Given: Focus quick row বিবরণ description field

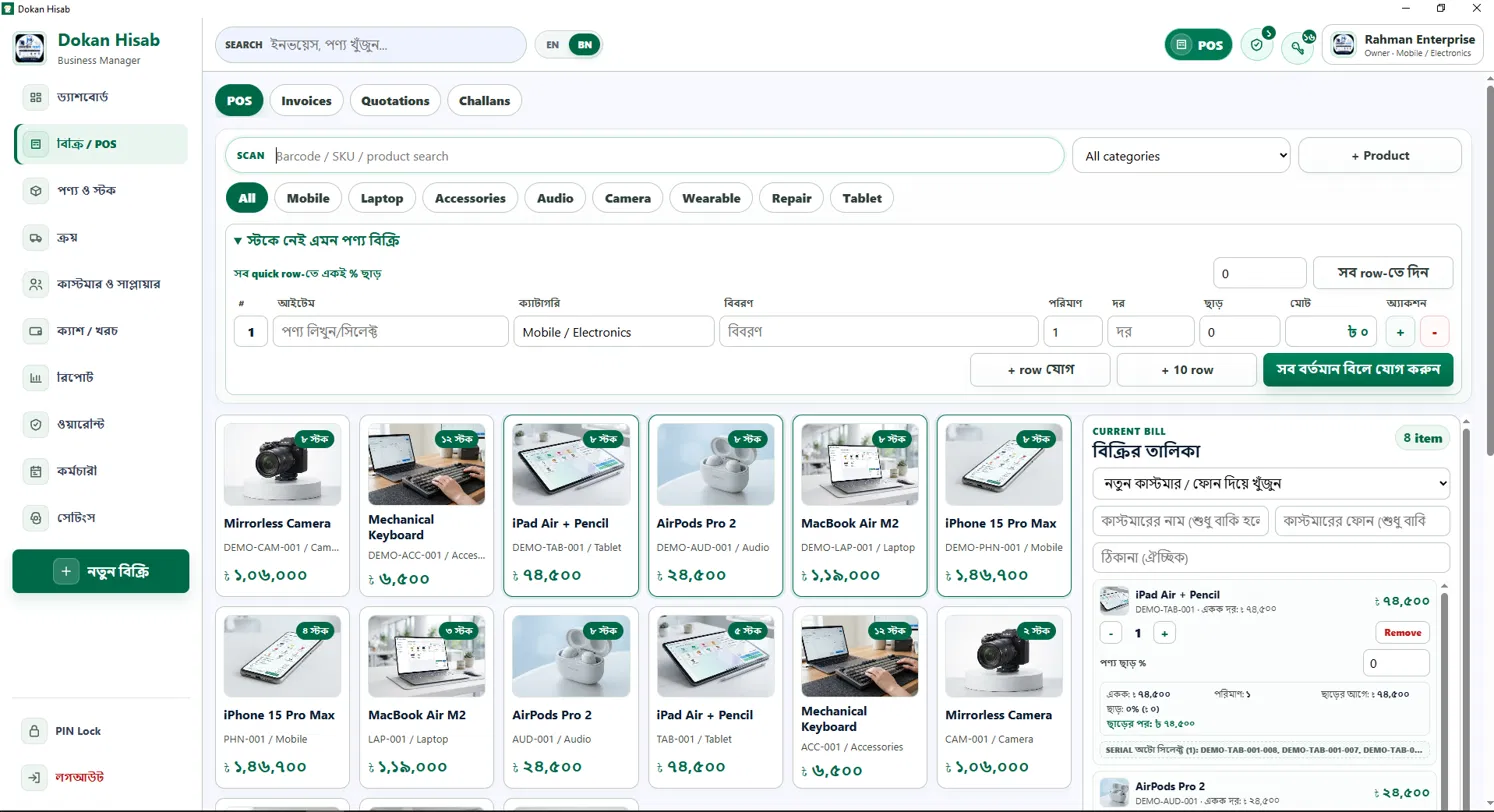Looking at the screenshot, I should (x=879, y=331).
